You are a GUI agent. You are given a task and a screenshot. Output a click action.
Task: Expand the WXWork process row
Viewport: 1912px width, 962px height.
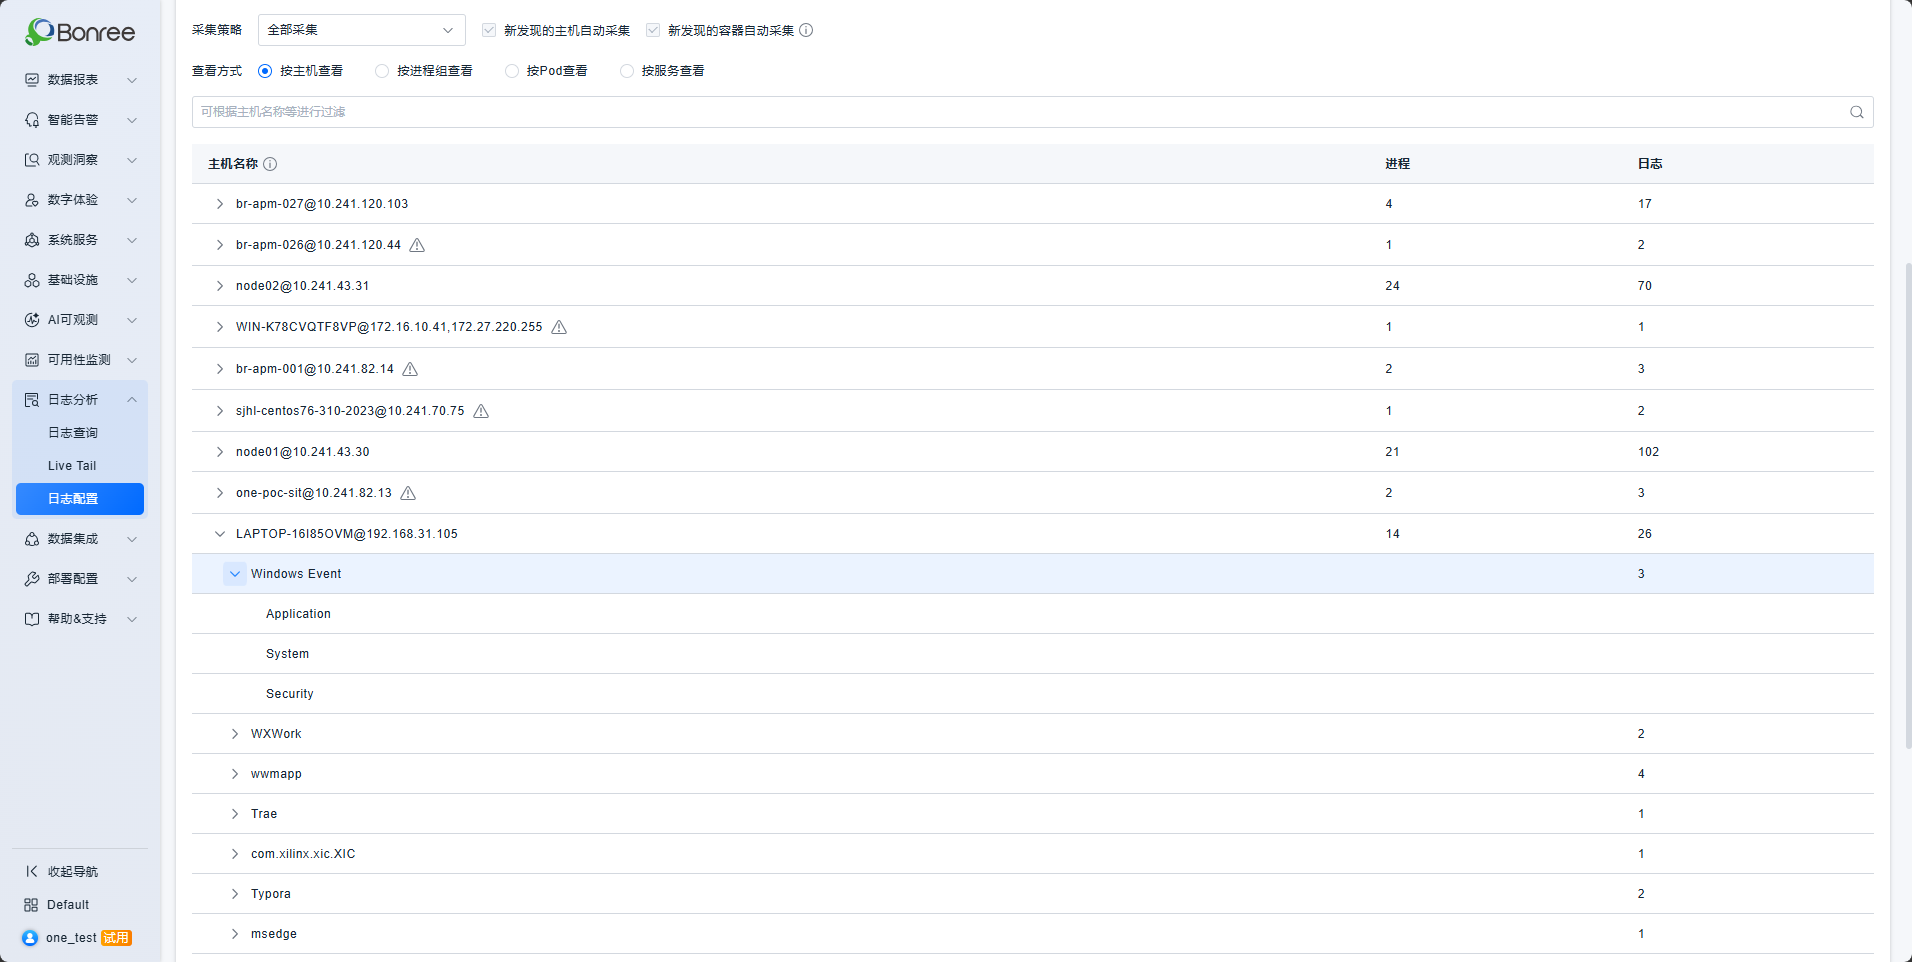pyautogui.click(x=235, y=734)
